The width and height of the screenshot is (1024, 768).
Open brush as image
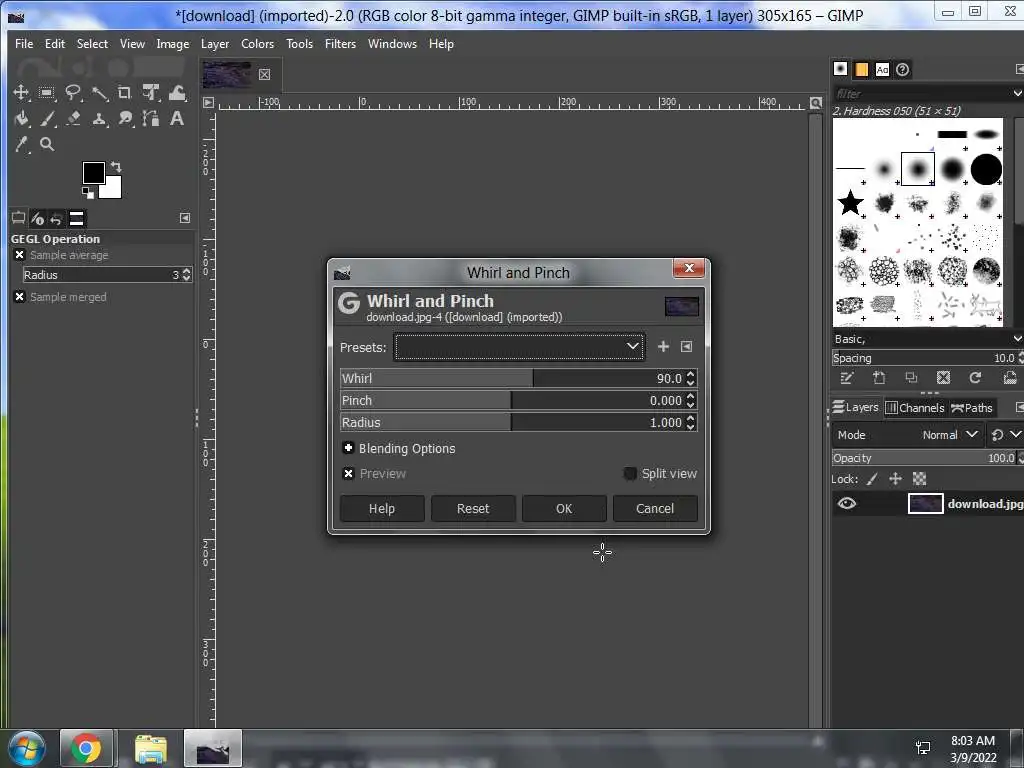pos(1010,378)
